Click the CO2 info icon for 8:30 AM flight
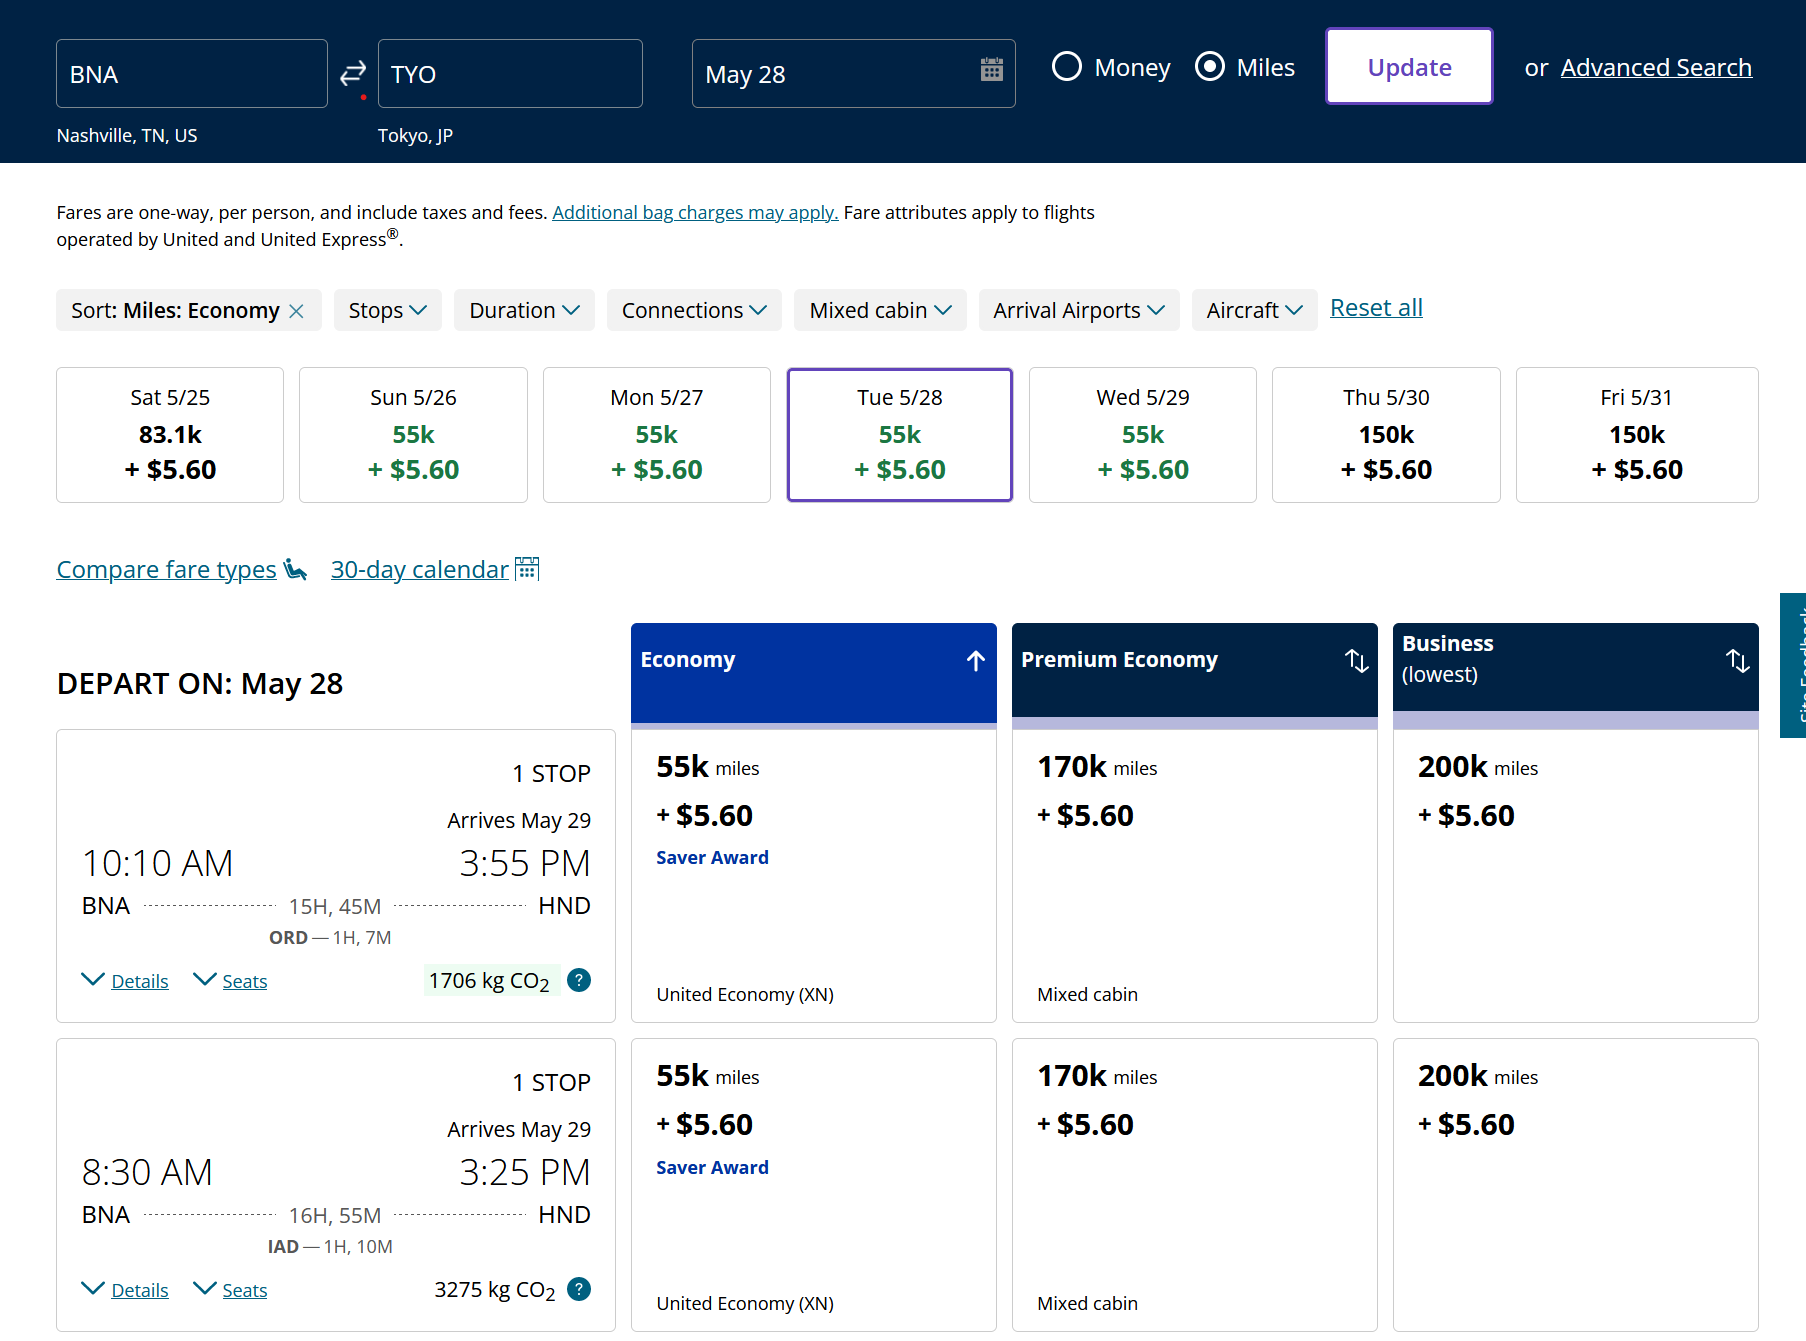The width and height of the screenshot is (1806, 1341). point(579,1289)
